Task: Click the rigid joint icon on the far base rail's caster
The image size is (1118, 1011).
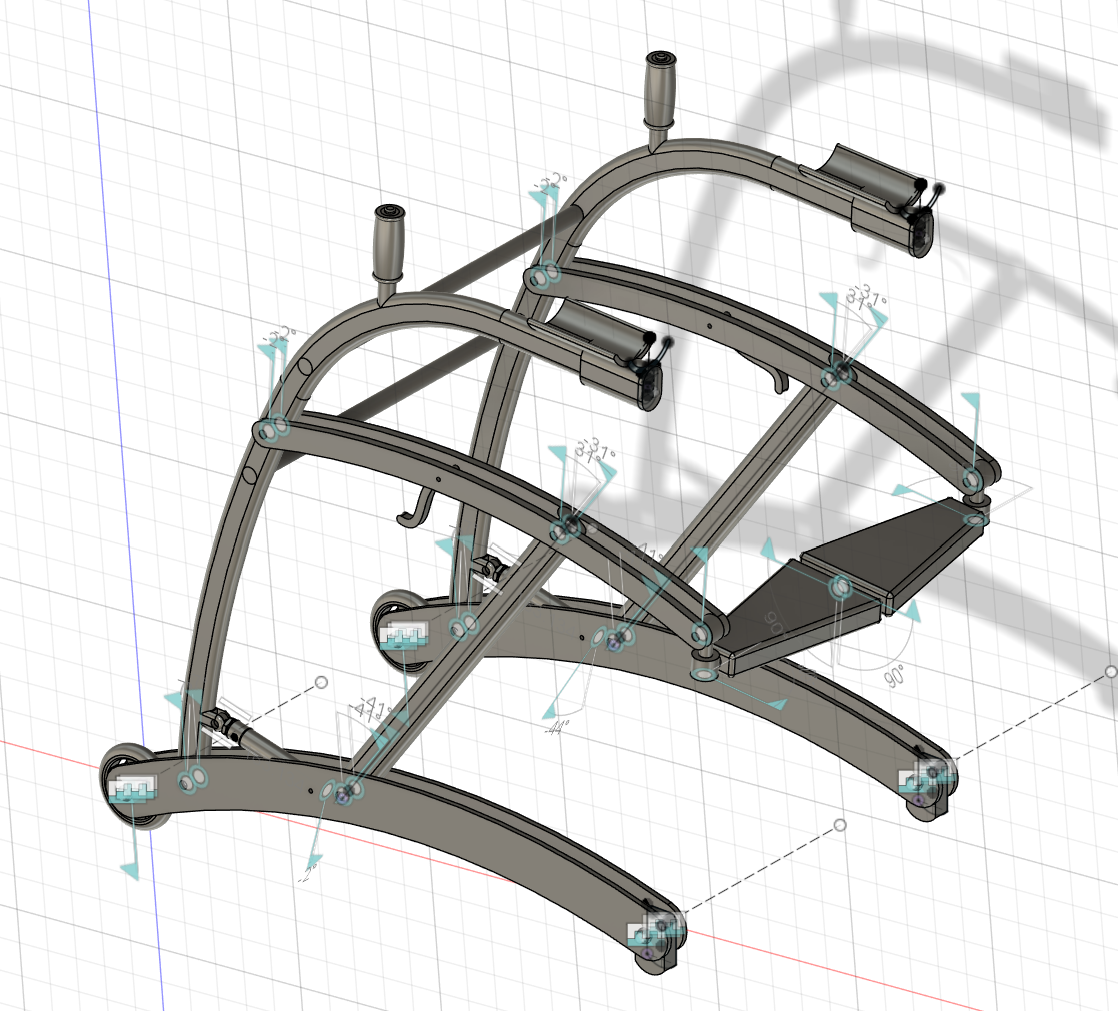Action: (928, 779)
